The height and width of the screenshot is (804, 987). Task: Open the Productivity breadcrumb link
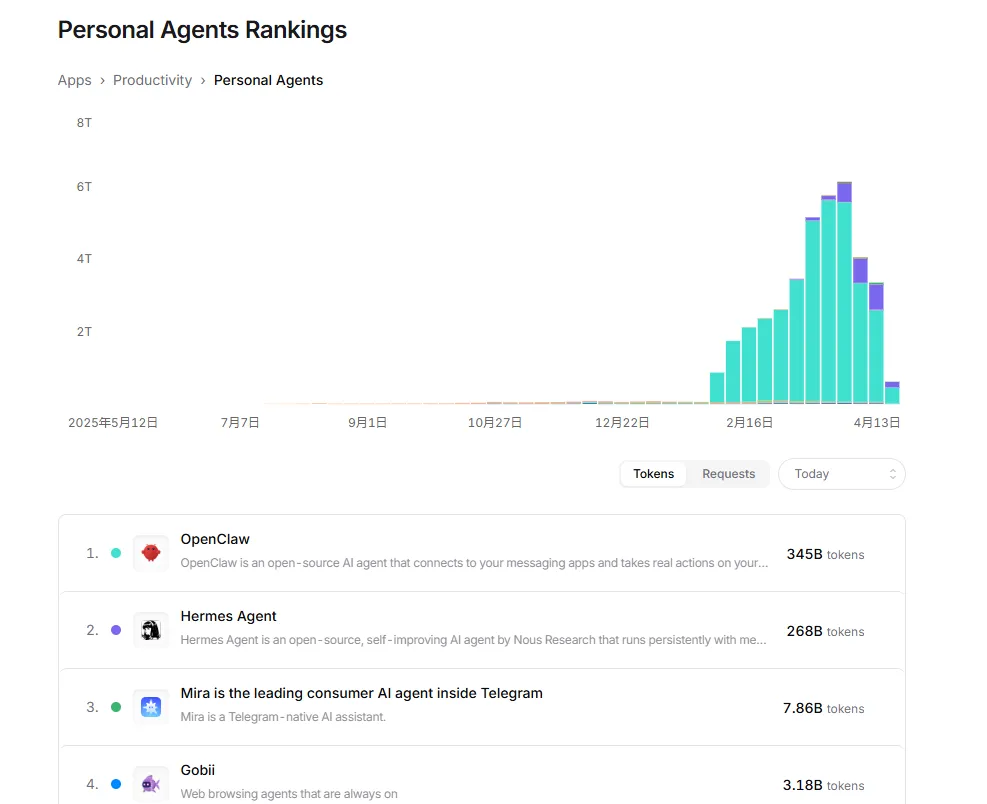[x=152, y=80]
